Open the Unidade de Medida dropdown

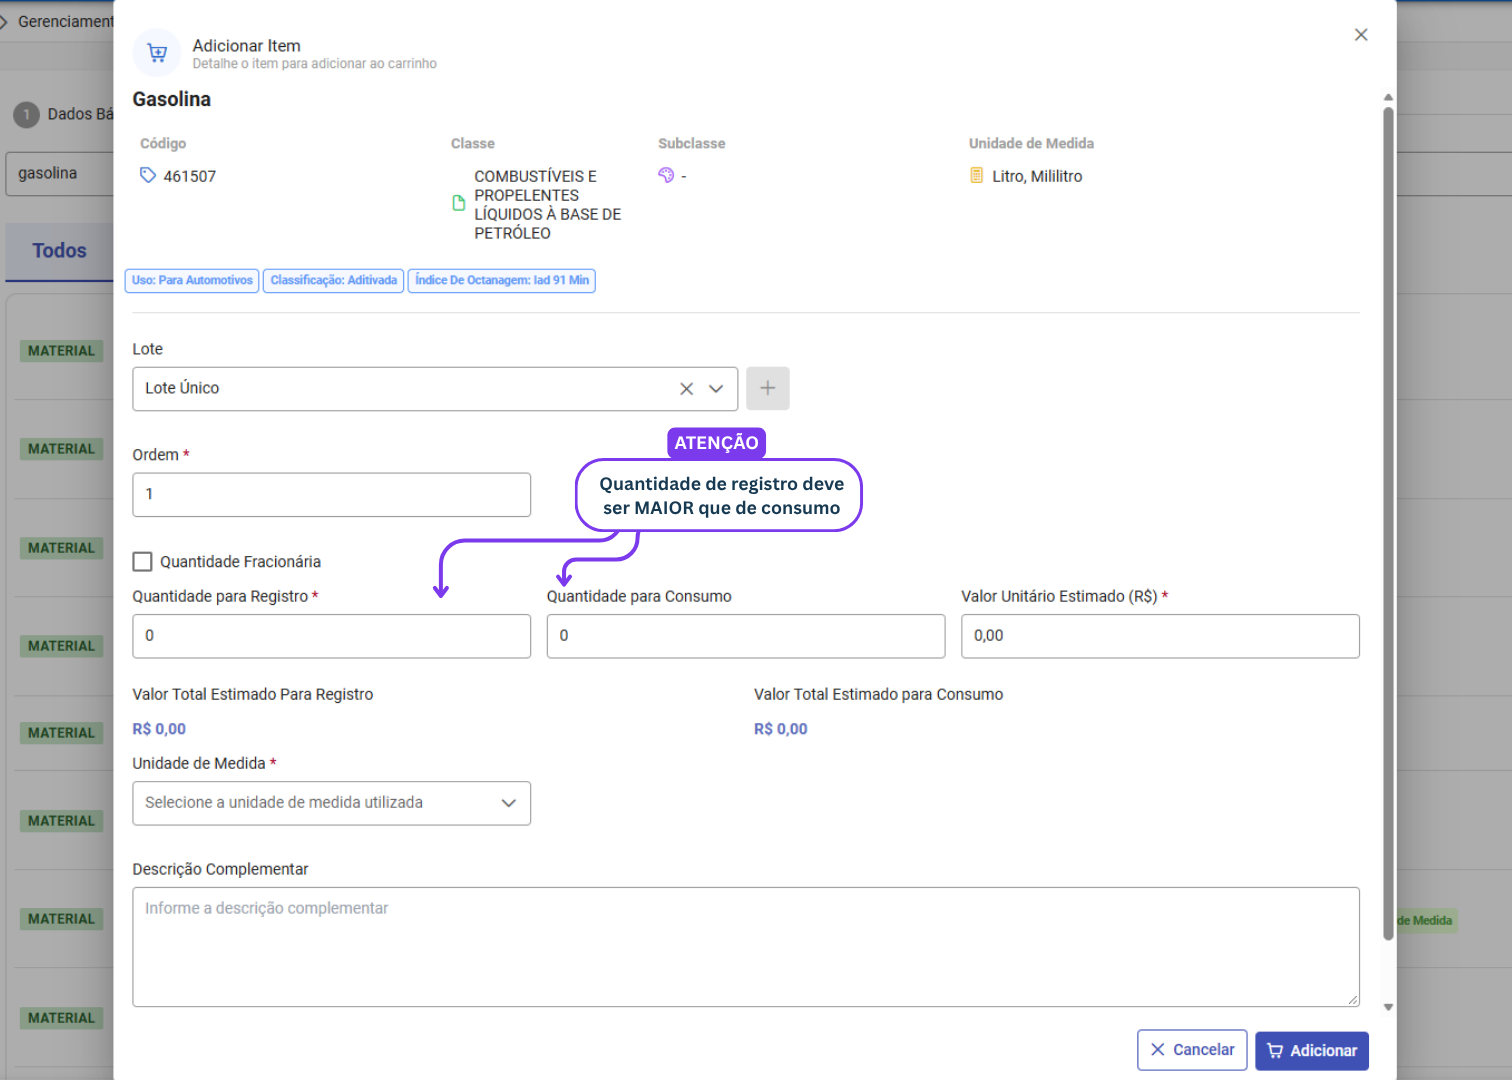pos(331,803)
